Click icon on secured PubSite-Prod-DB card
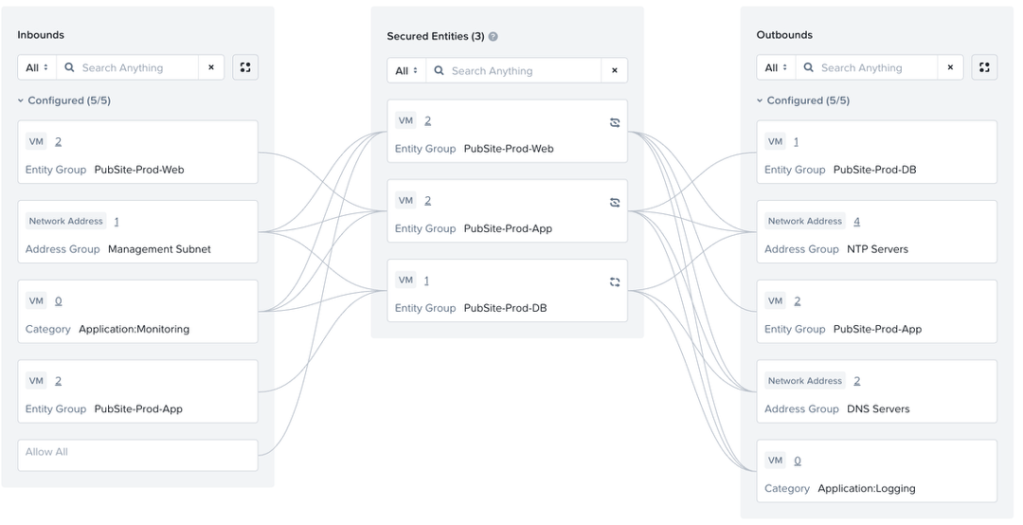This screenshot has width=1023, height=525. tap(615, 281)
